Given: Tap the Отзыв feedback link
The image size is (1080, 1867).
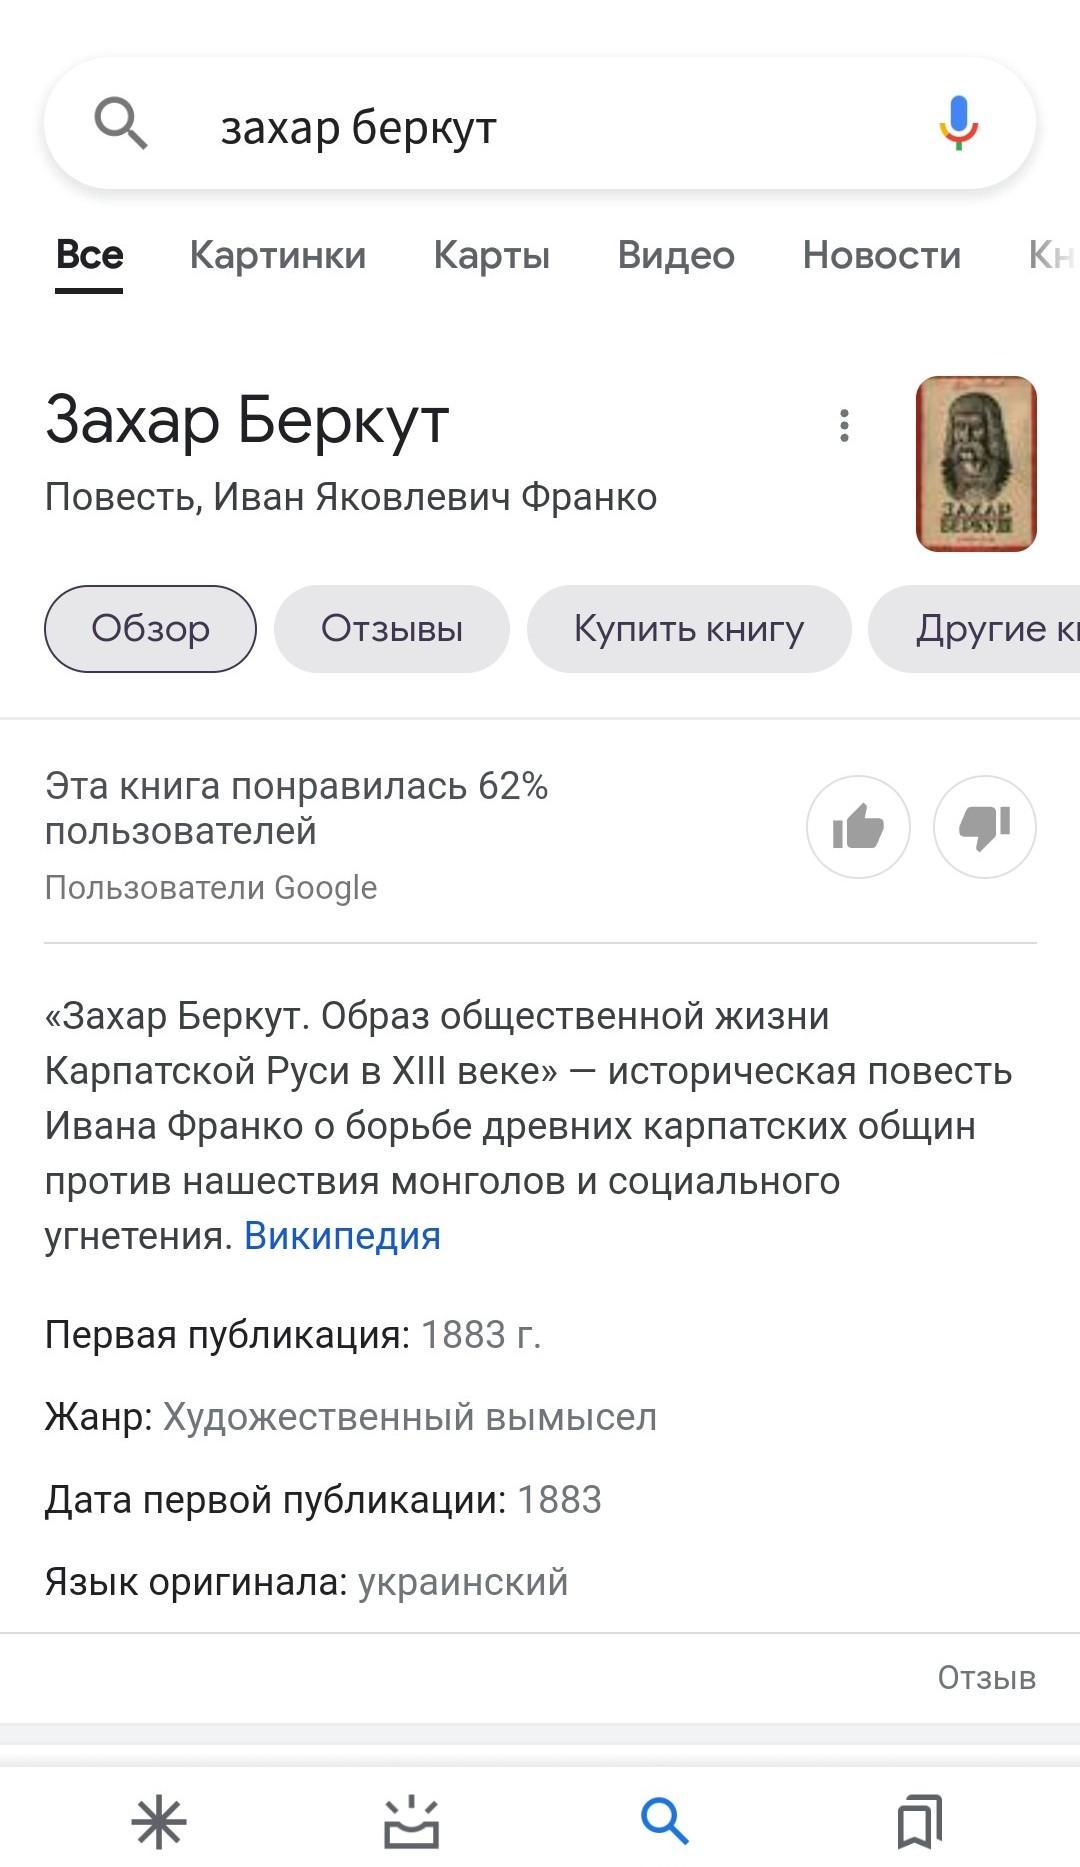Looking at the screenshot, I should tap(986, 1678).
